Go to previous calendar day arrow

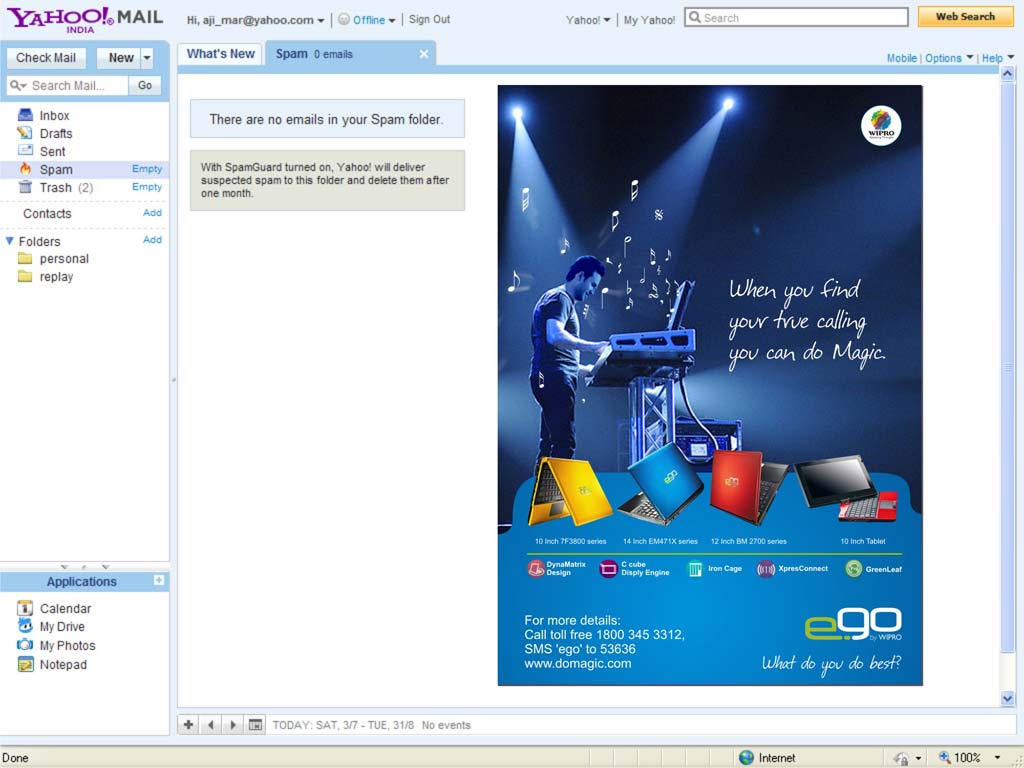click(210, 724)
